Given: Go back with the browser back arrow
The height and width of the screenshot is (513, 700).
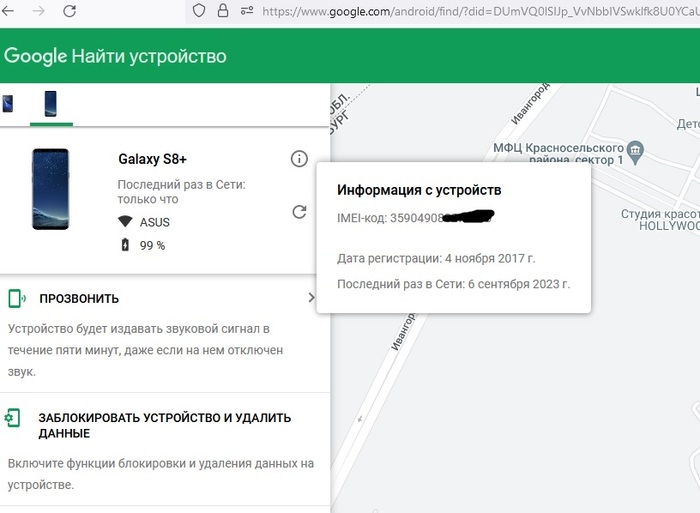Looking at the screenshot, I should tap(8, 11).
